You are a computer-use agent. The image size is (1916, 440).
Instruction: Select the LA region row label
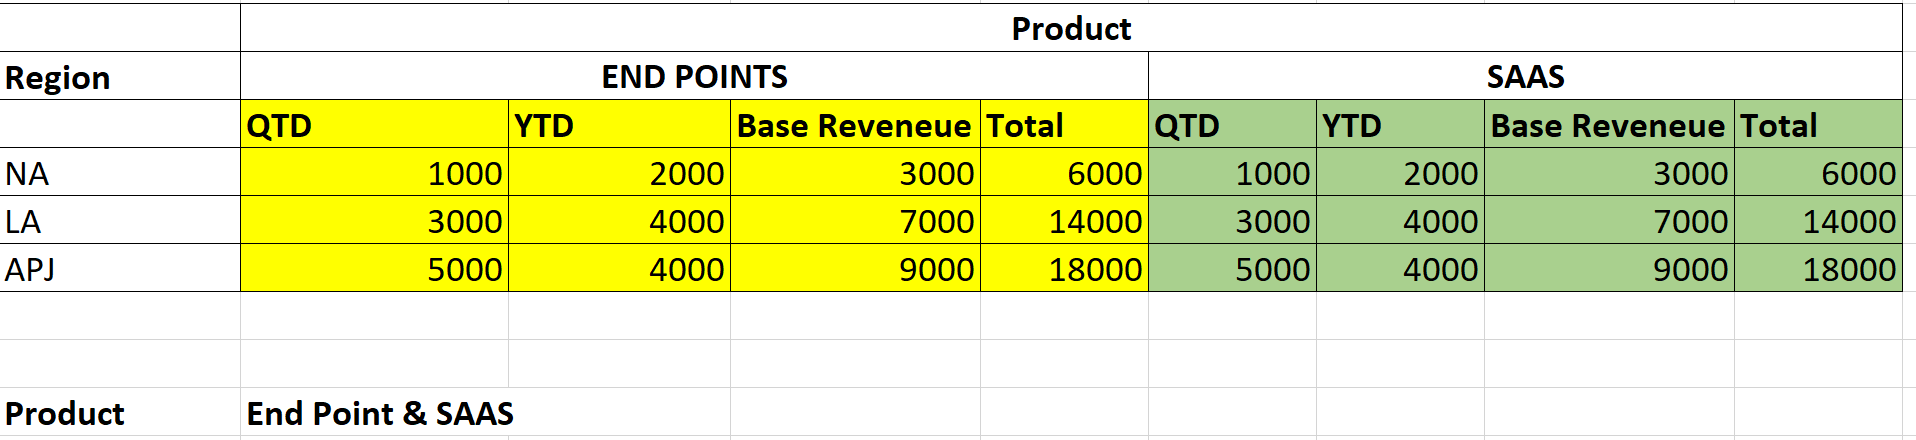(x=120, y=220)
